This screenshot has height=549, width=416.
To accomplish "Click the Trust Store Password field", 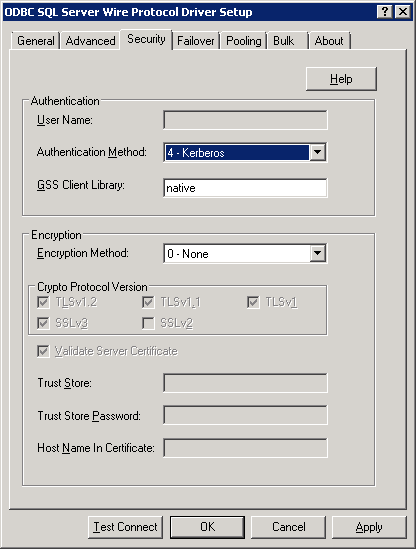I will (x=245, y=415).
